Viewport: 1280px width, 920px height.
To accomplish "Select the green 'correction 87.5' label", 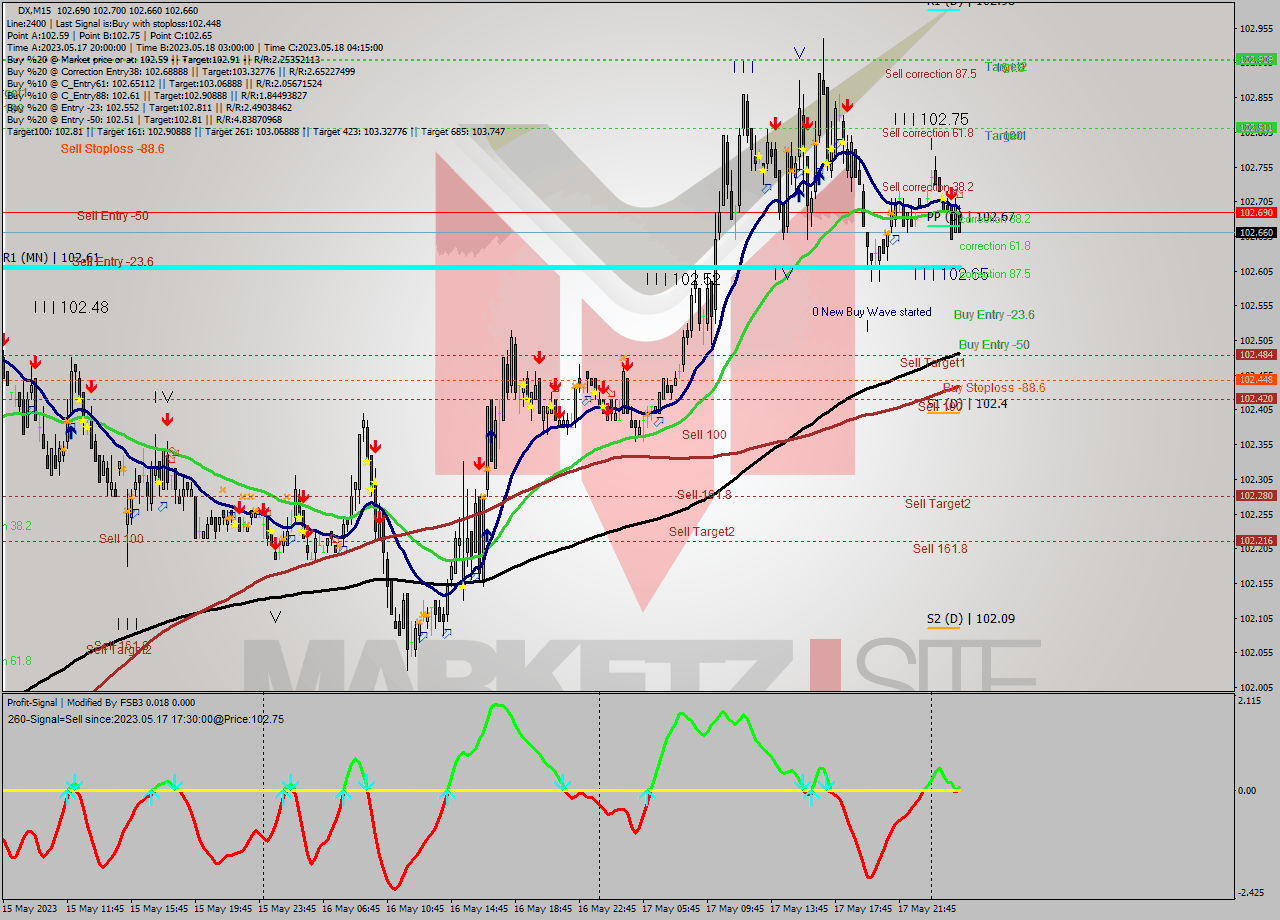I will pos(994,273).
